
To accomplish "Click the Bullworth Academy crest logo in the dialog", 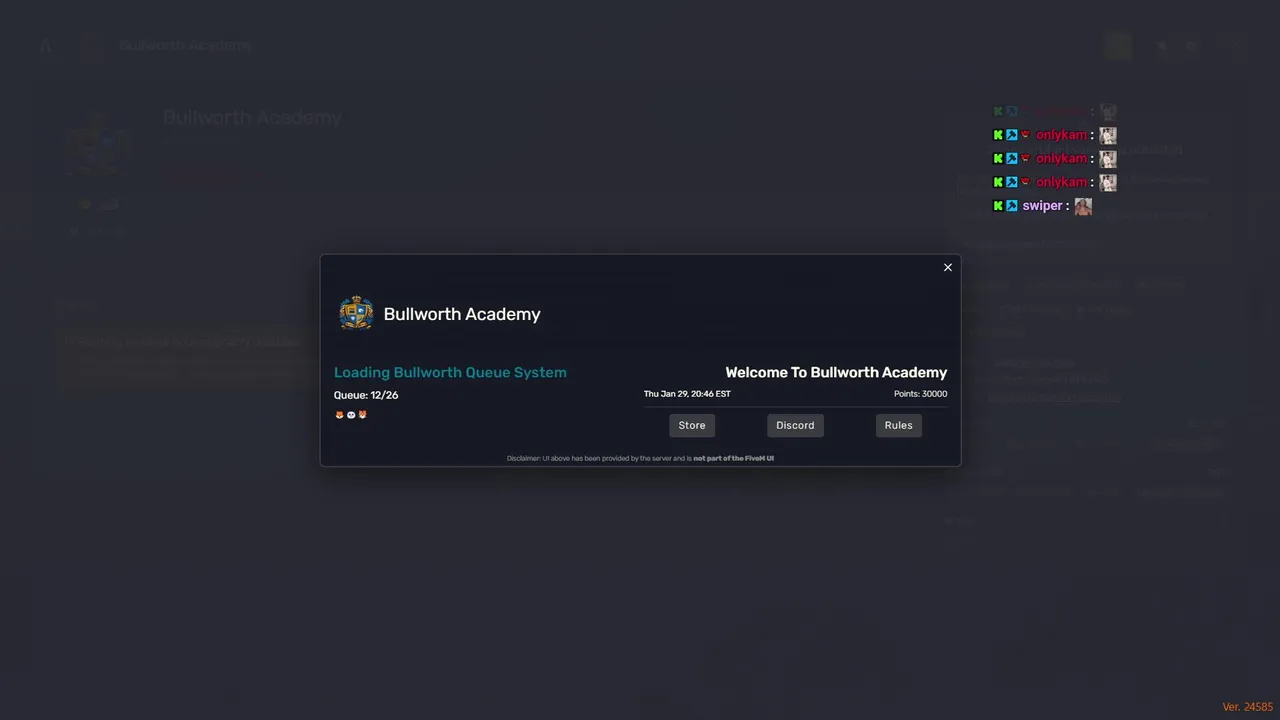I will pyautogui.click(x=356, y=313).
